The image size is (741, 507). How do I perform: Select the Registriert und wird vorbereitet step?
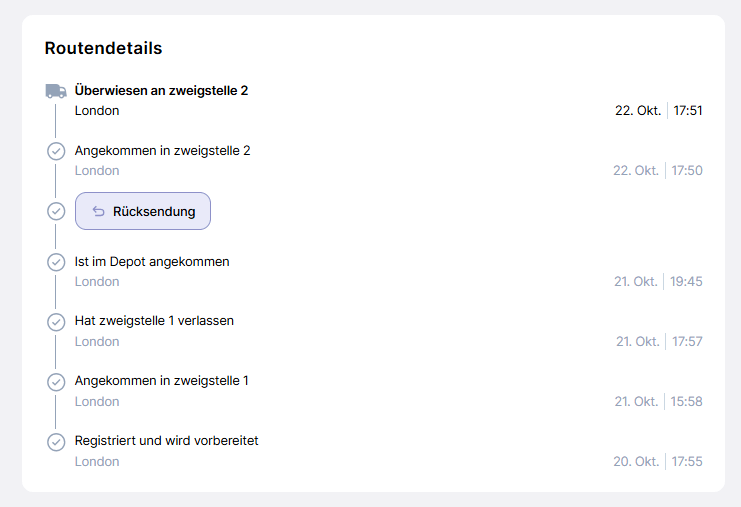pyautogui.click(x=166, y=441)
